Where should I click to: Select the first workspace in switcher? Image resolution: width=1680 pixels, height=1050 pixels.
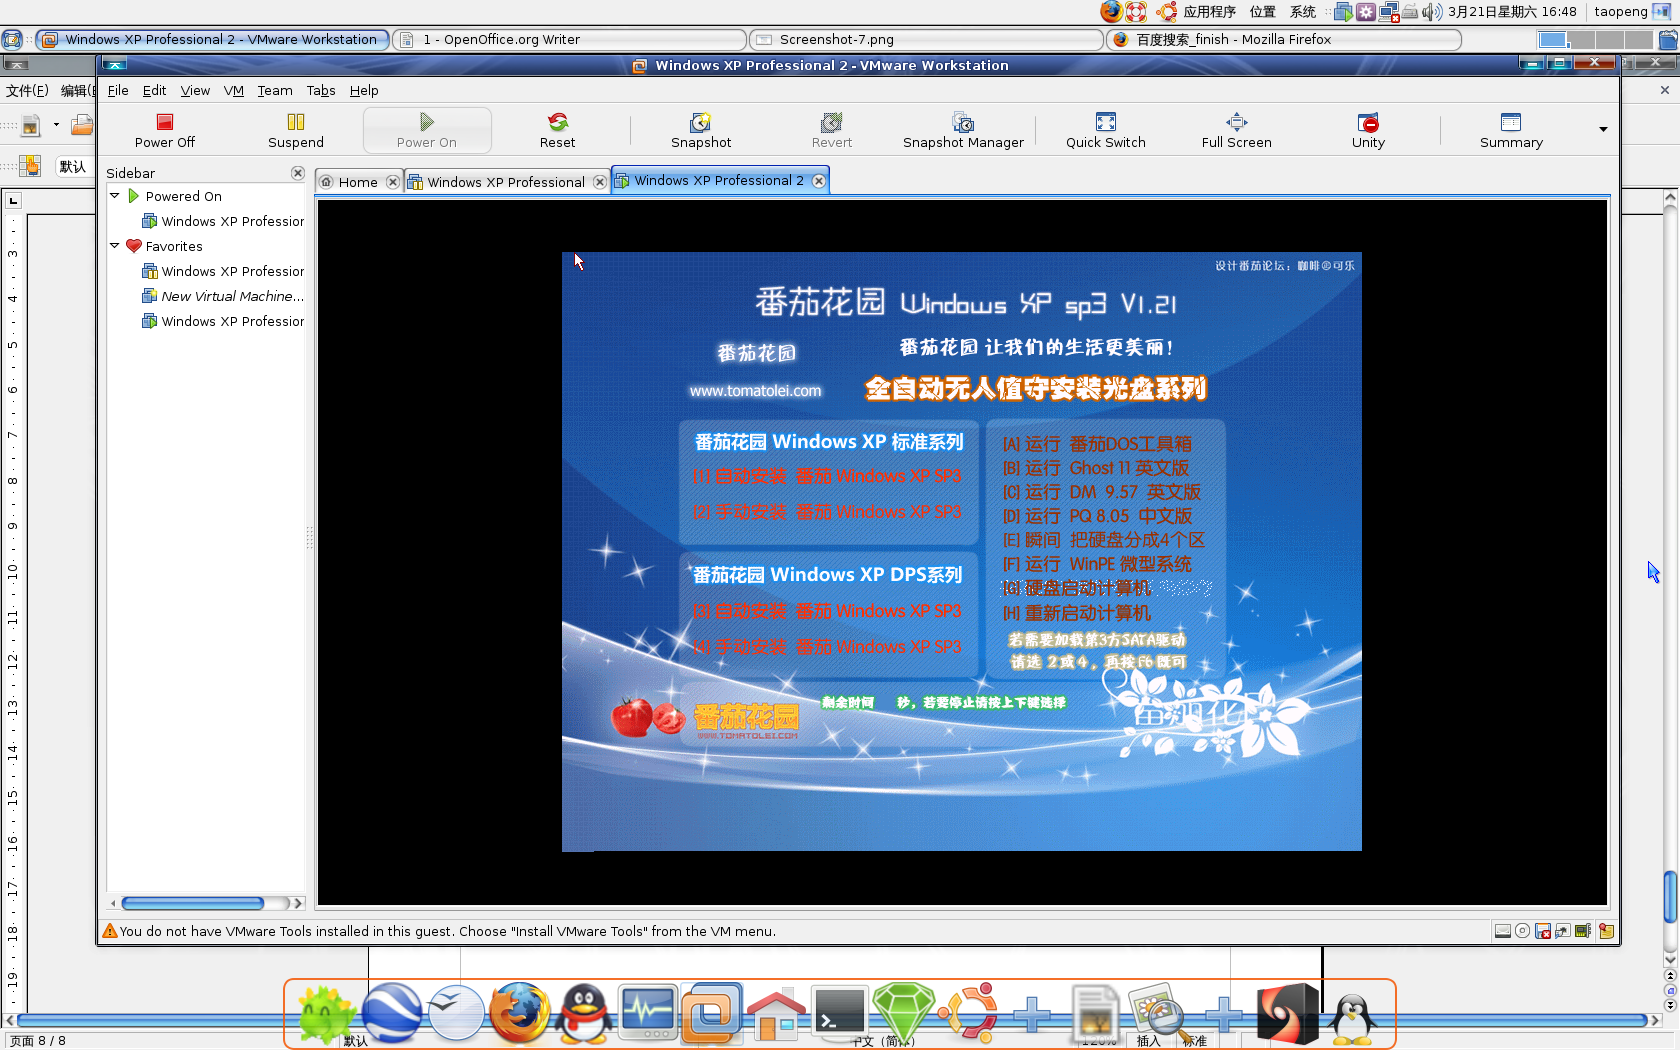[x=1553, y=39]
